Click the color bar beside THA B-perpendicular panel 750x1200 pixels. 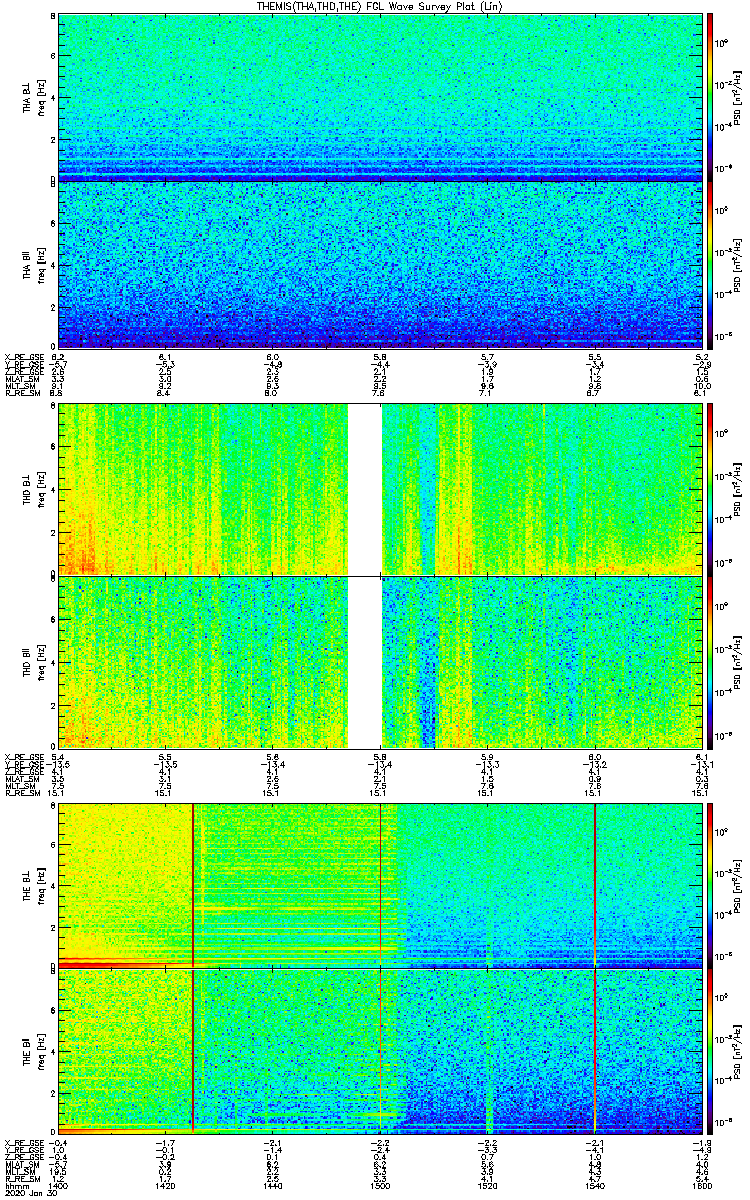tap(711, 97)
